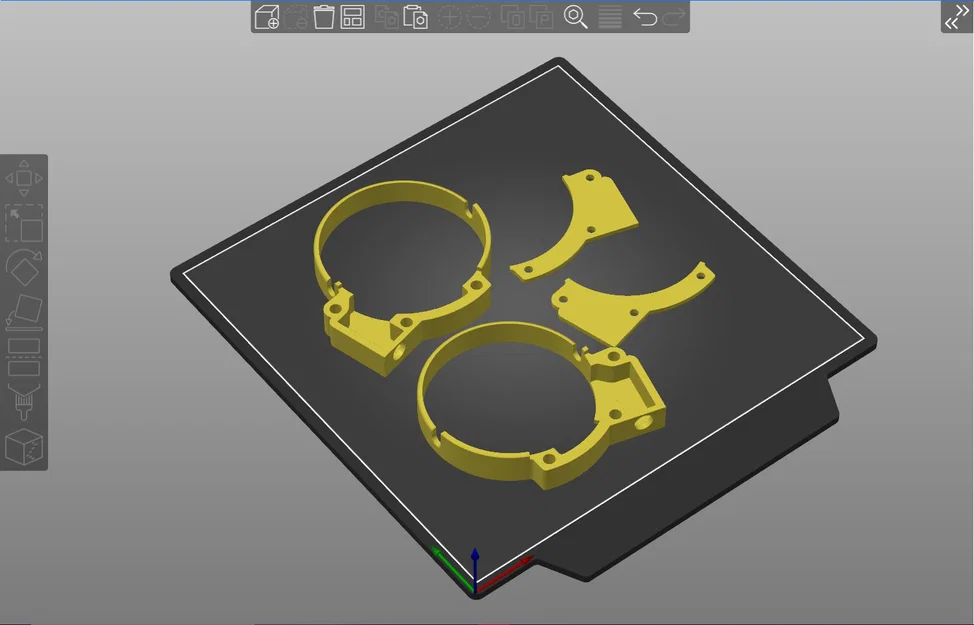Screen dimensions: 974x625
Task: Activate the Cut tool
Action: [24, 357]
